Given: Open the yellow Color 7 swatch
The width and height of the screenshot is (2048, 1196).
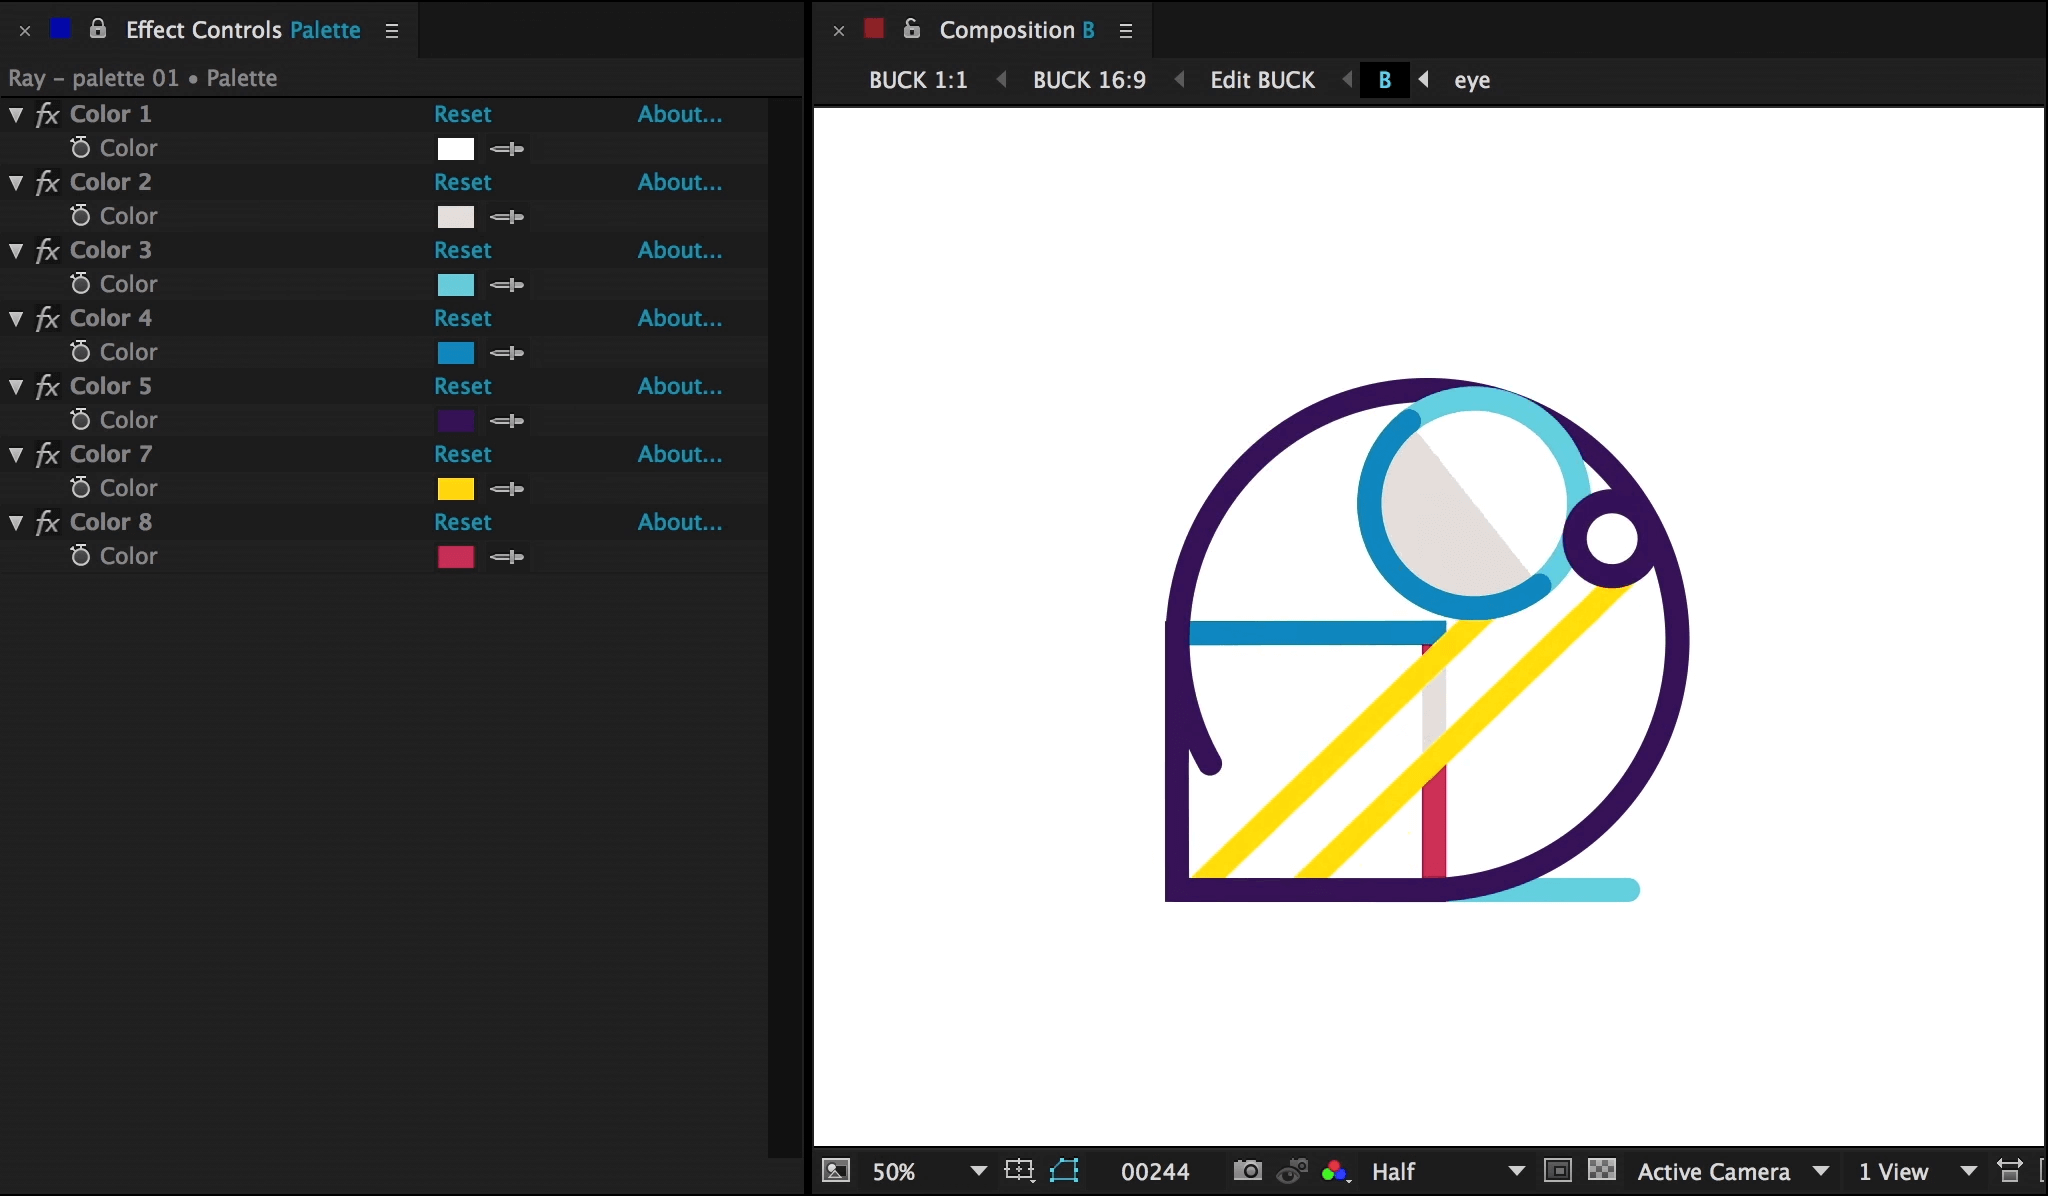Looking at the screenshot, I should [x=455, y=489].
